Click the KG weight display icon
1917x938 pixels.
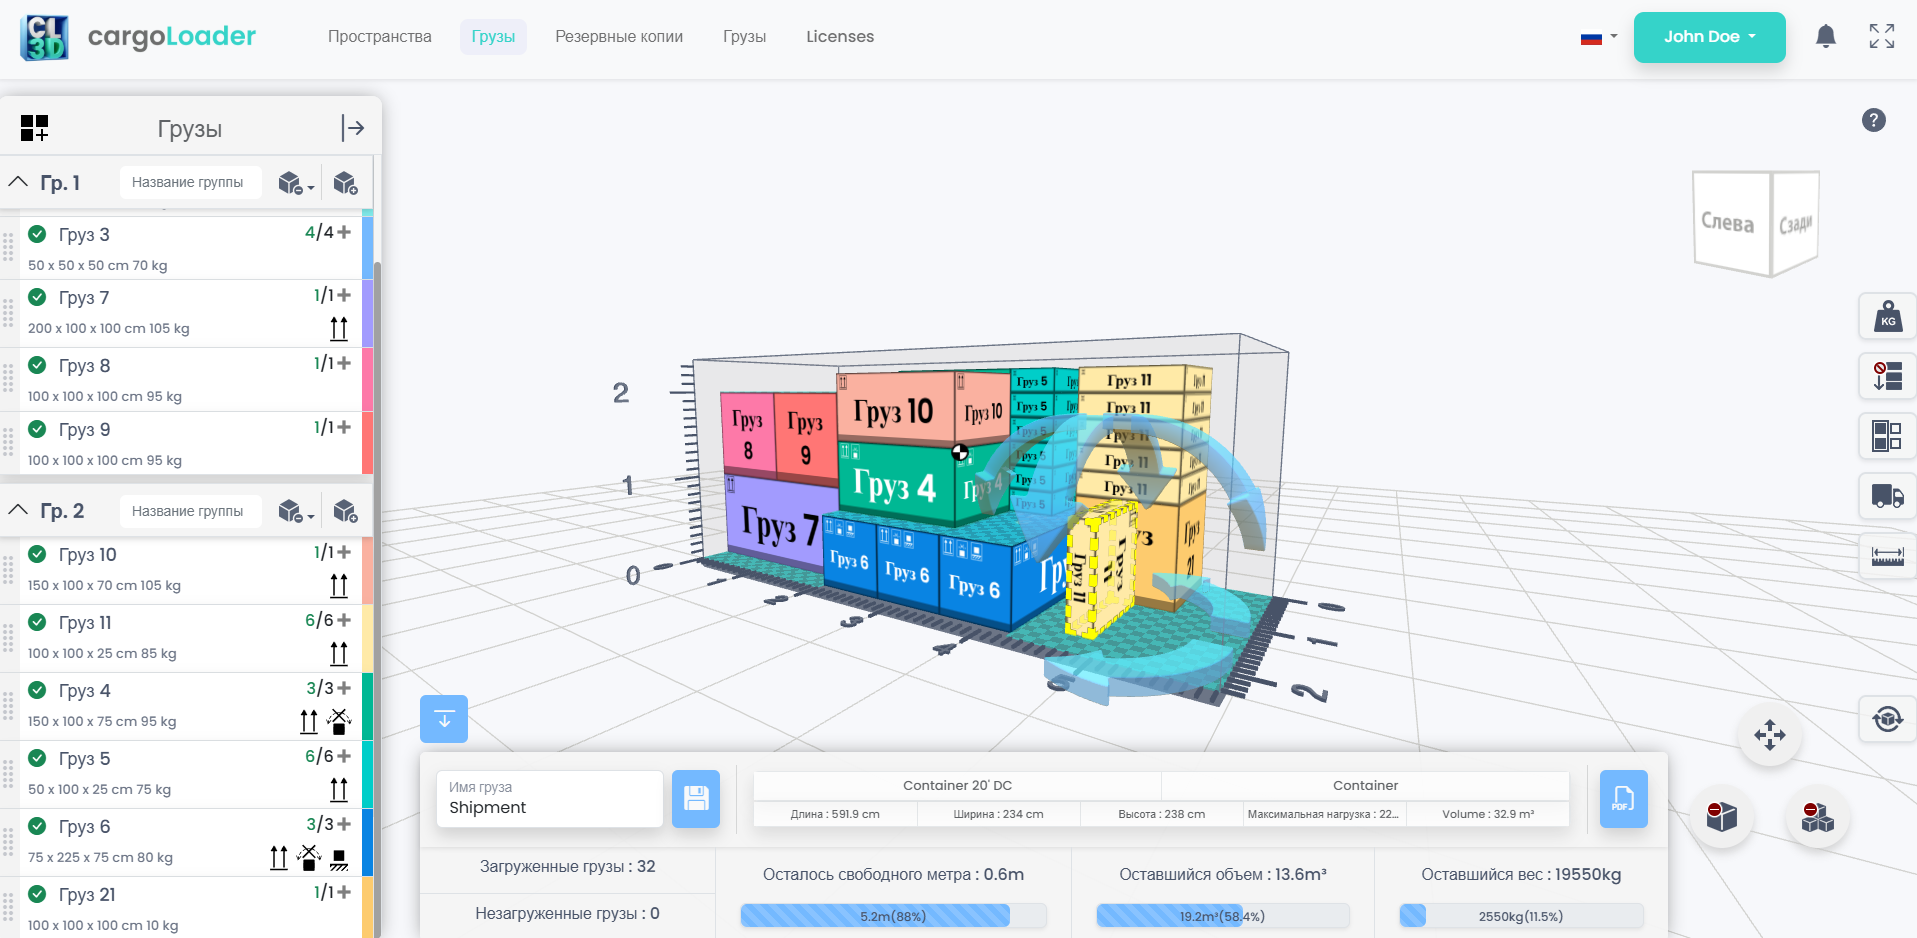[x=1887, y=316]
